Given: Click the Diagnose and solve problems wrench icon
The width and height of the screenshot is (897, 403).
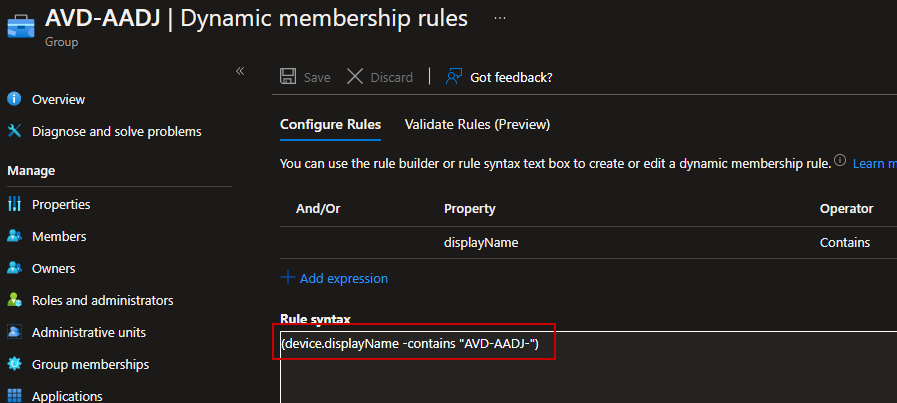Looking at the screenshot, I should point(14,131).
